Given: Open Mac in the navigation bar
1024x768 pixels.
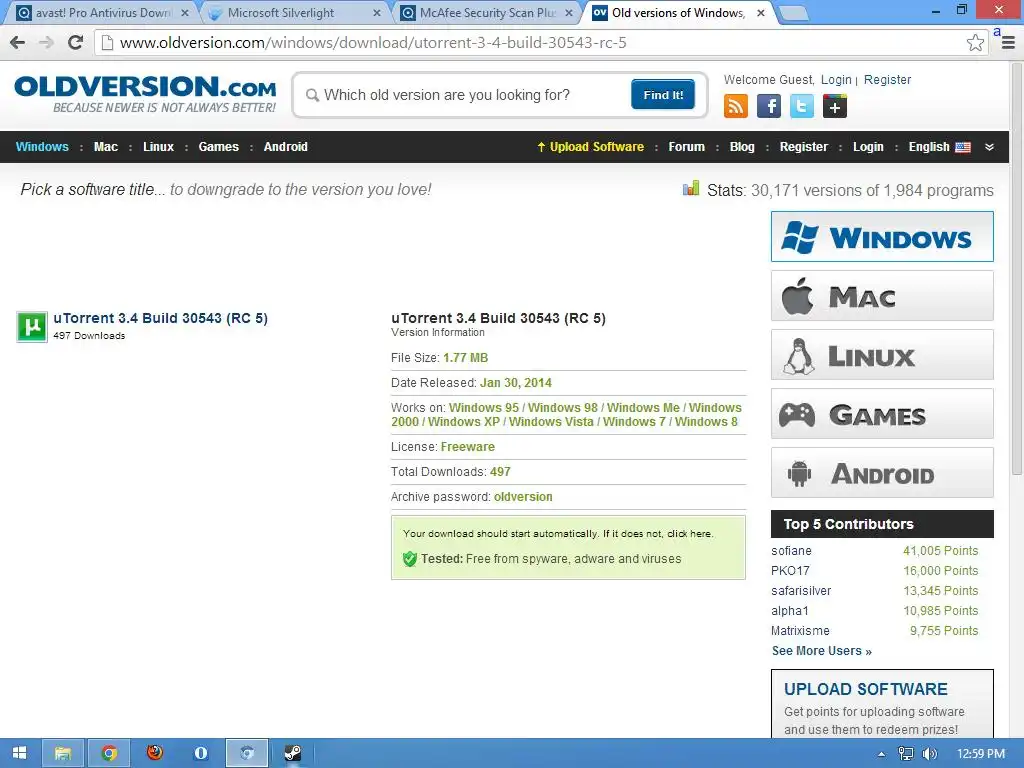Looking at the screenshot, I should tap(106, 147).
